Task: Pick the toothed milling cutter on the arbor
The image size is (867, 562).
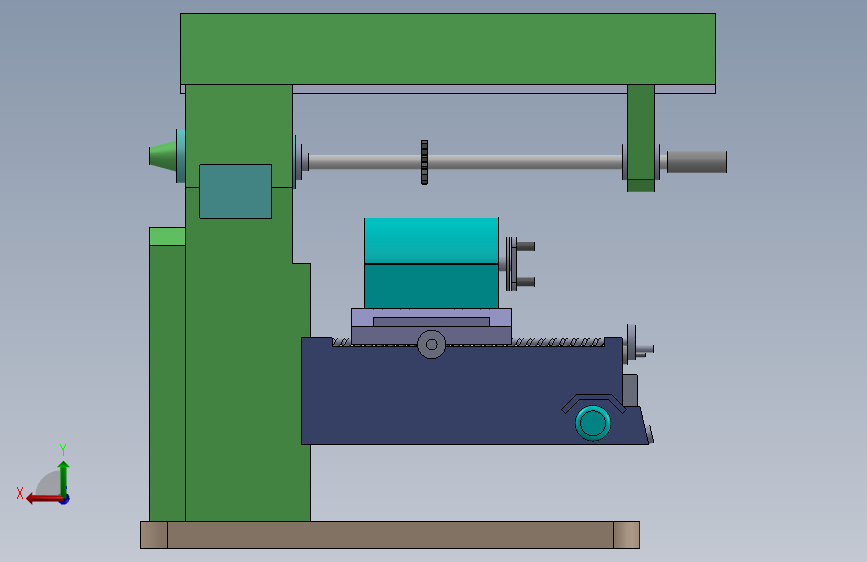Action: click(x=424, y=162)
